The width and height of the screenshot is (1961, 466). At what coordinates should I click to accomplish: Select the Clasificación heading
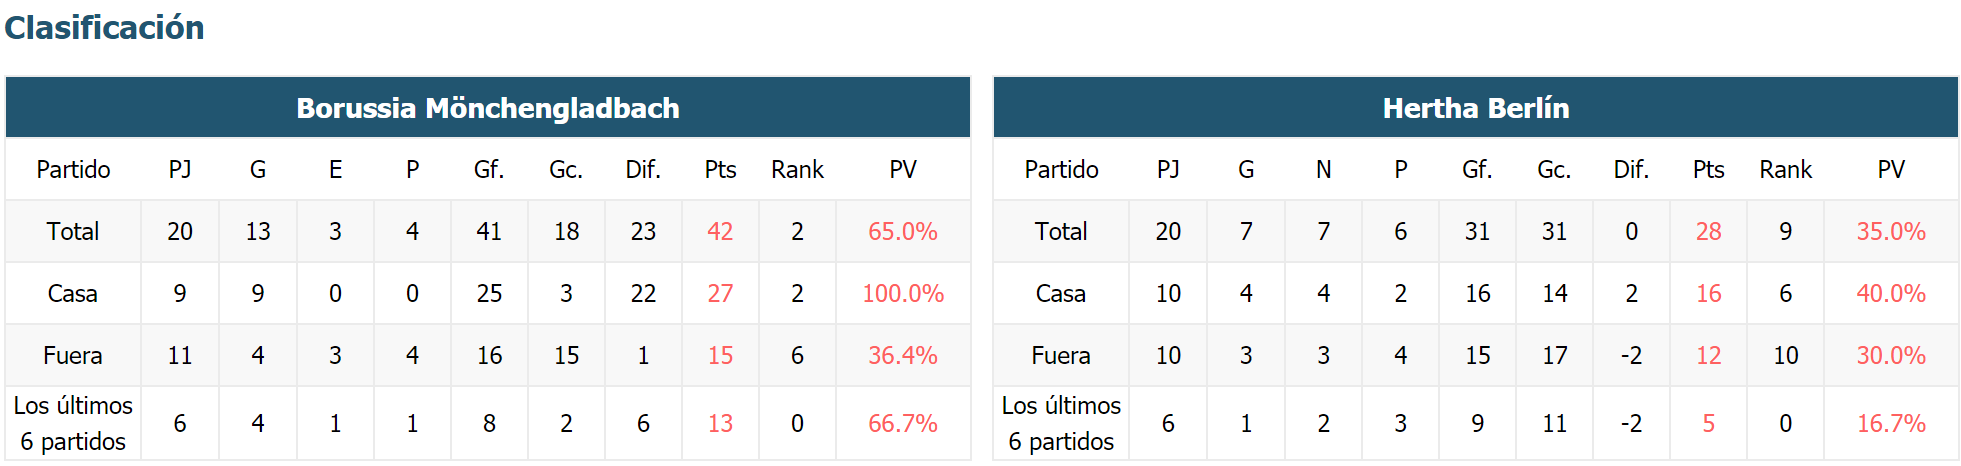(104, 28)
